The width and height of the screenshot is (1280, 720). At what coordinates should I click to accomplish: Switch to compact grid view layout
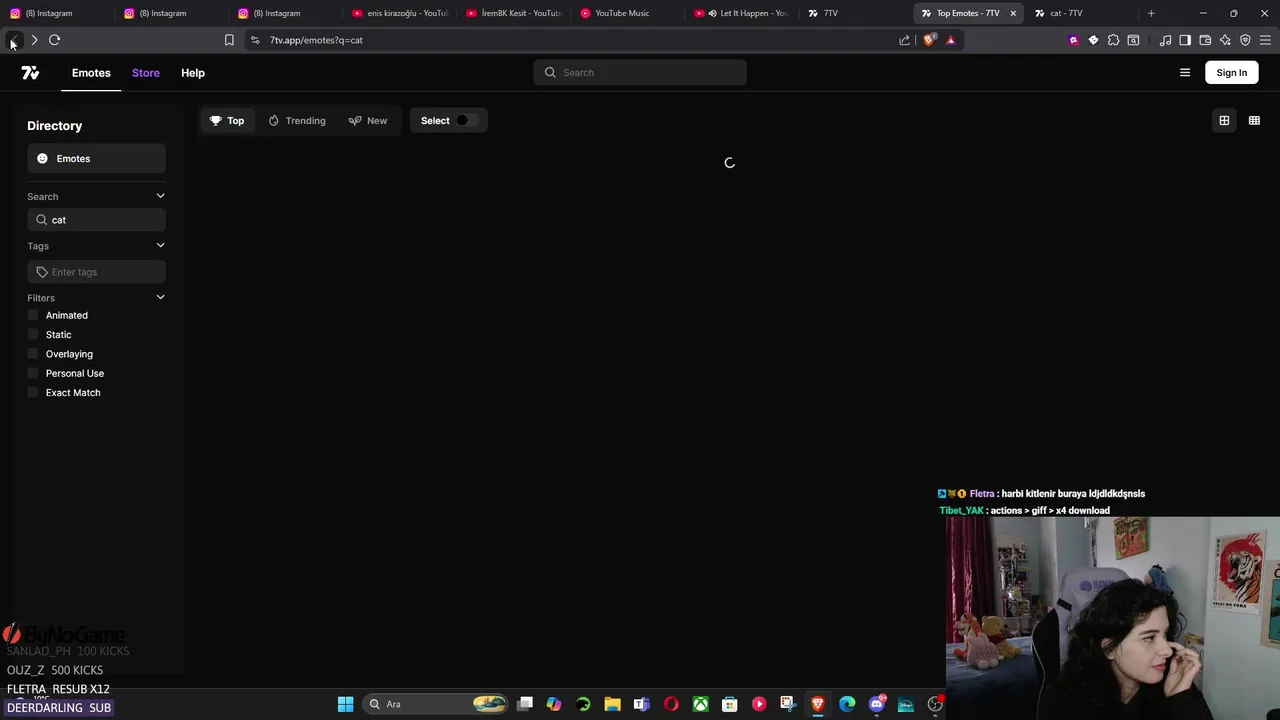1254,121
